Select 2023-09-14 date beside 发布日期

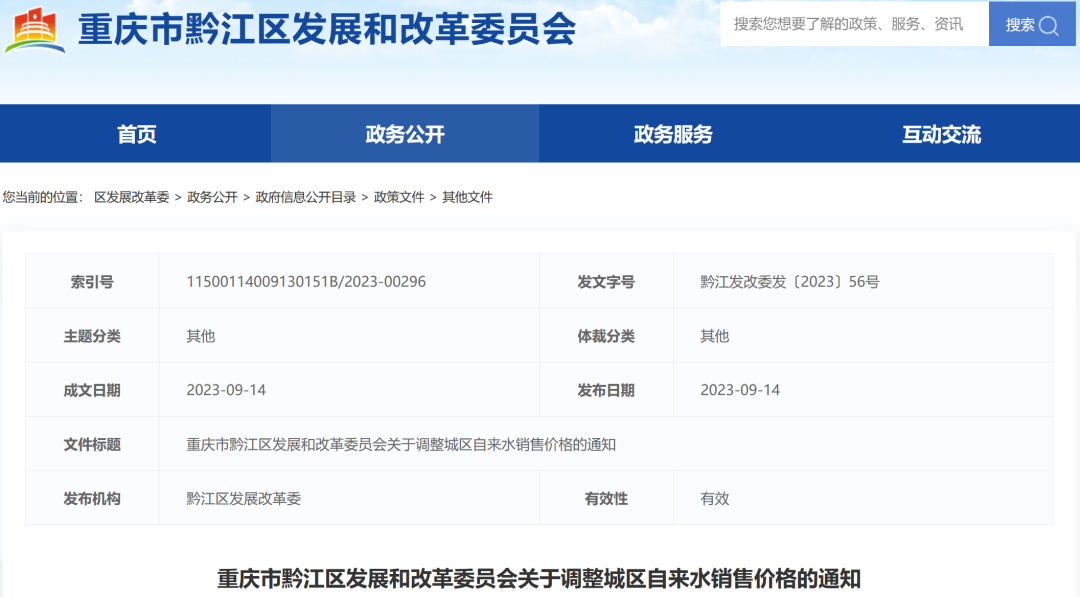point(740,390)
